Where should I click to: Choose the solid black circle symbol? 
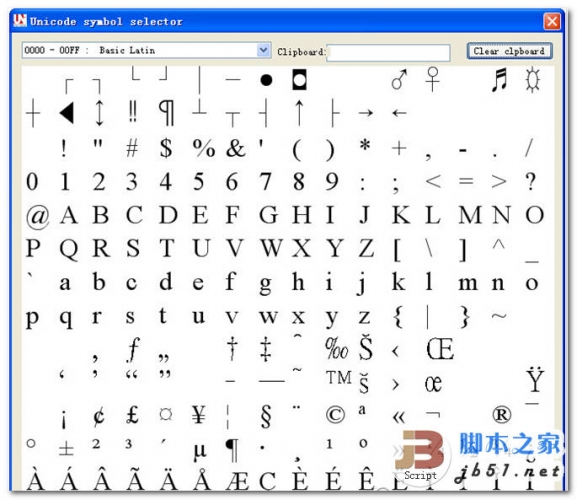266,80
